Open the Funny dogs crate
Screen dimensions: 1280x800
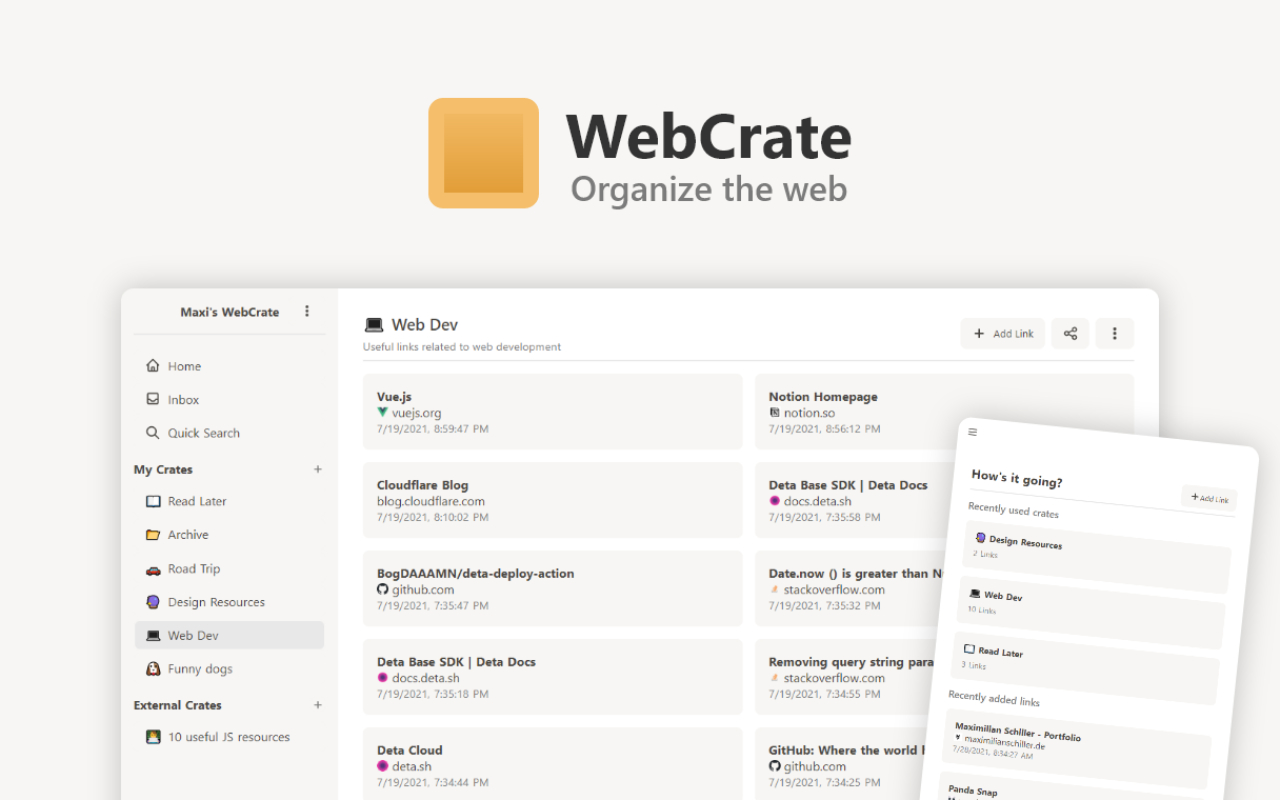click(201, 668)
